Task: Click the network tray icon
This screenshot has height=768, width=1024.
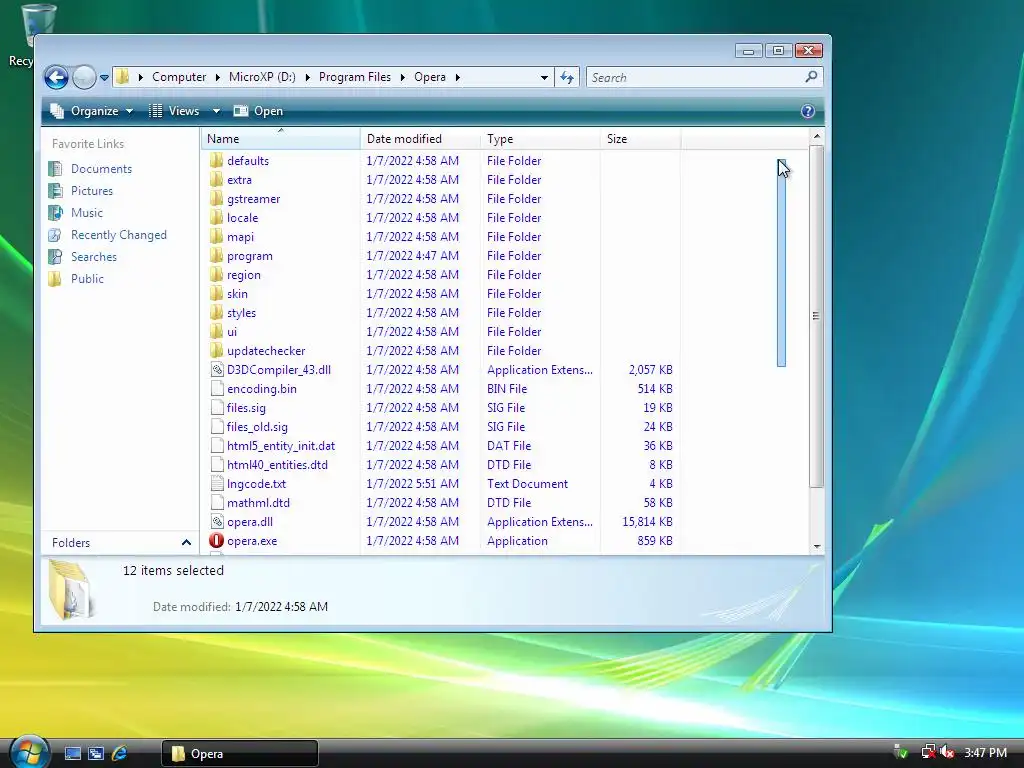Action: [x=927, y=753]
